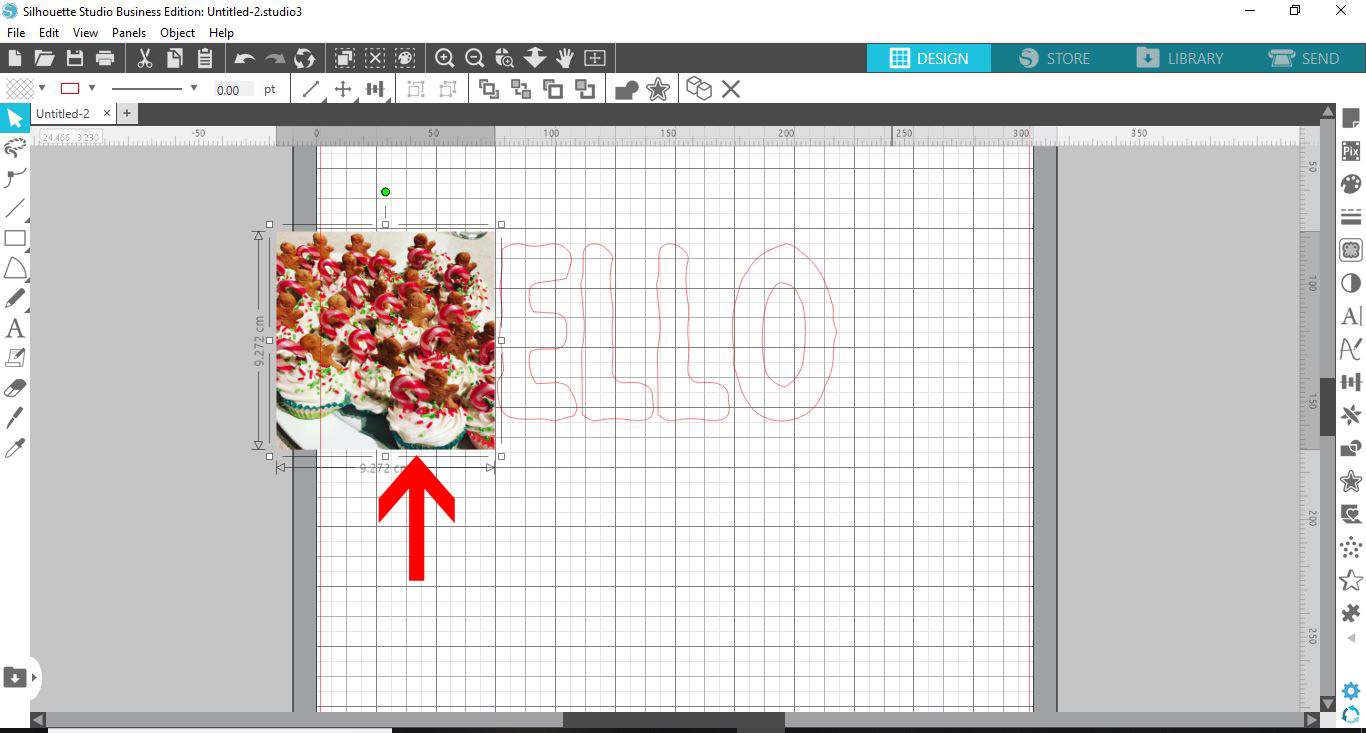This screenshot has height=733, width=1366.
Task: Open a file with the folder icon
Action: (x=44, y=58)
